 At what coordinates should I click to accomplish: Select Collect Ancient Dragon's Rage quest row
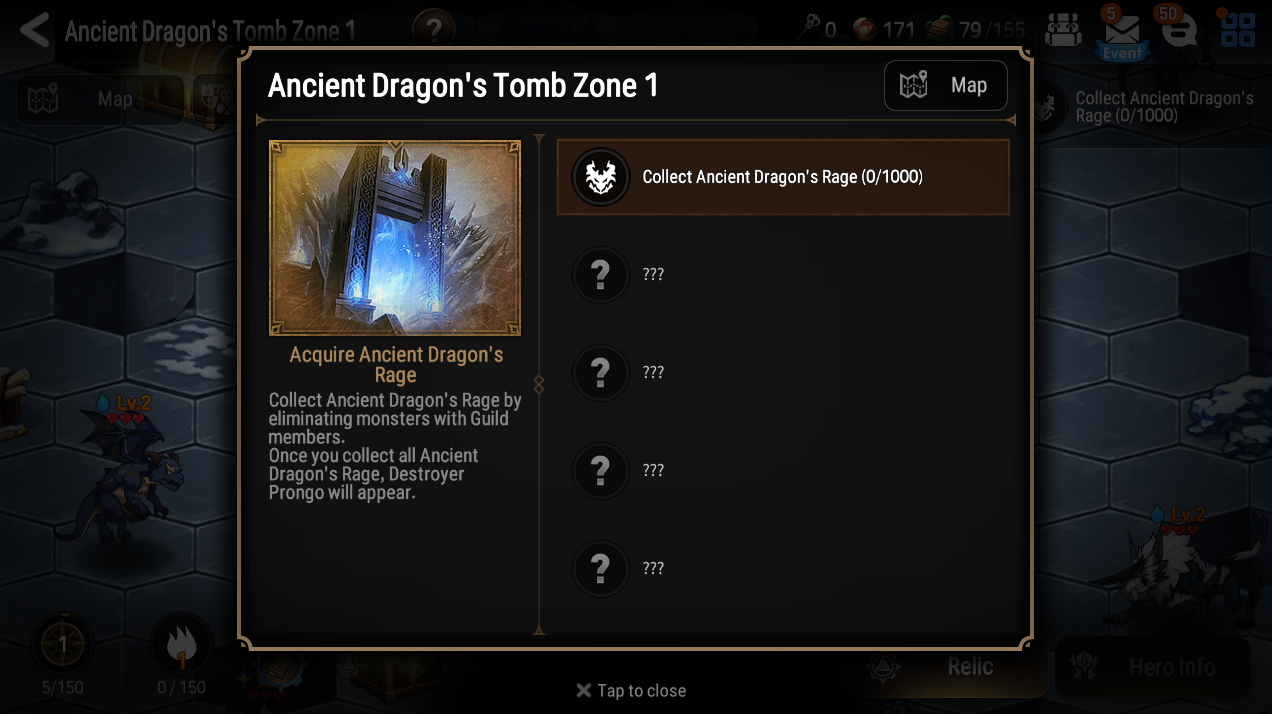(x=783, y=177)
